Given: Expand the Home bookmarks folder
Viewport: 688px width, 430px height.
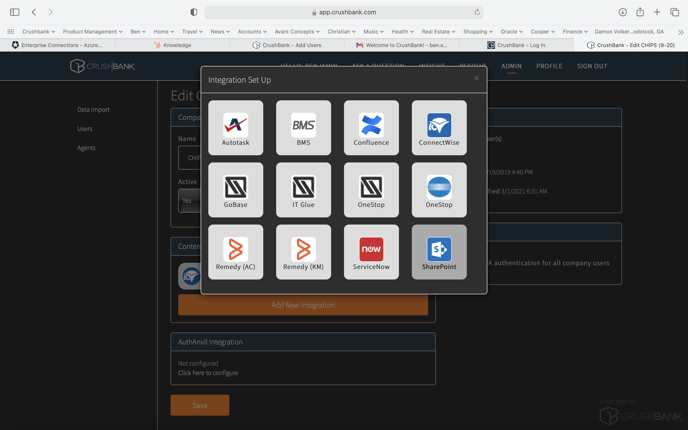Looking at the screenshot, I should 164,32.
